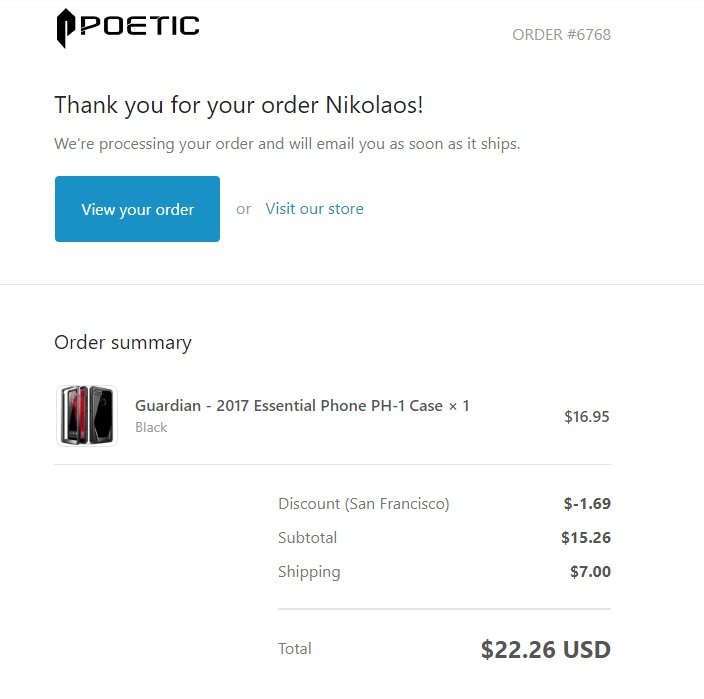Follow the Visit our store link
Screen dimensions: 704x699
pyautogui.click(x=314, y=209)
